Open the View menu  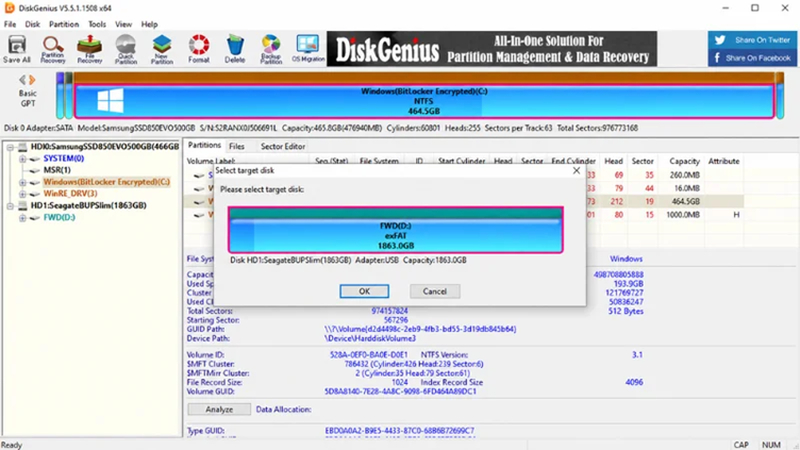coord(123,24)
